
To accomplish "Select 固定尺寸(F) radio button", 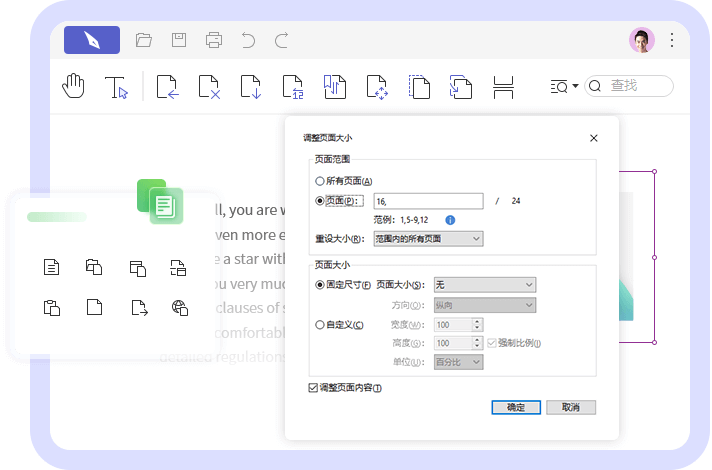I will click(320, 285).
